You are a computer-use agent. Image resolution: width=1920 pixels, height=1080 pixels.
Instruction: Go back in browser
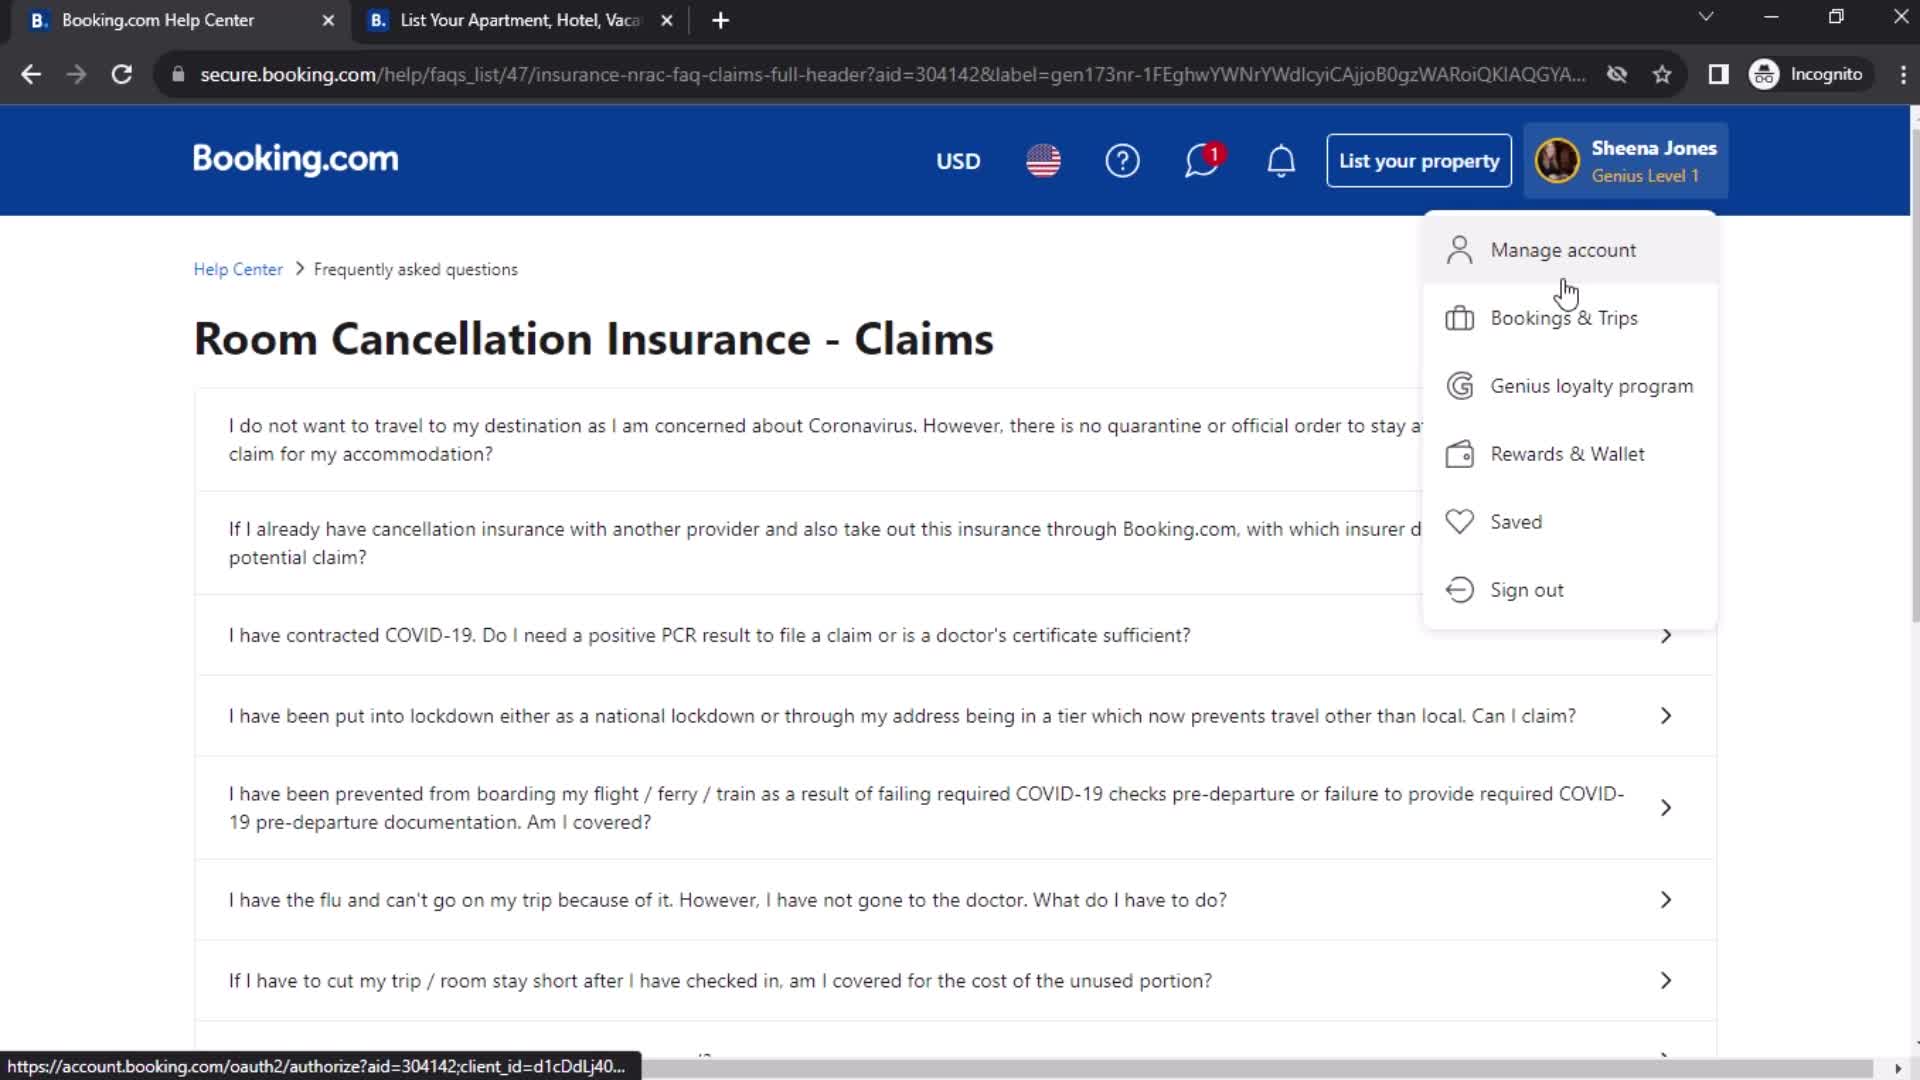31,74
